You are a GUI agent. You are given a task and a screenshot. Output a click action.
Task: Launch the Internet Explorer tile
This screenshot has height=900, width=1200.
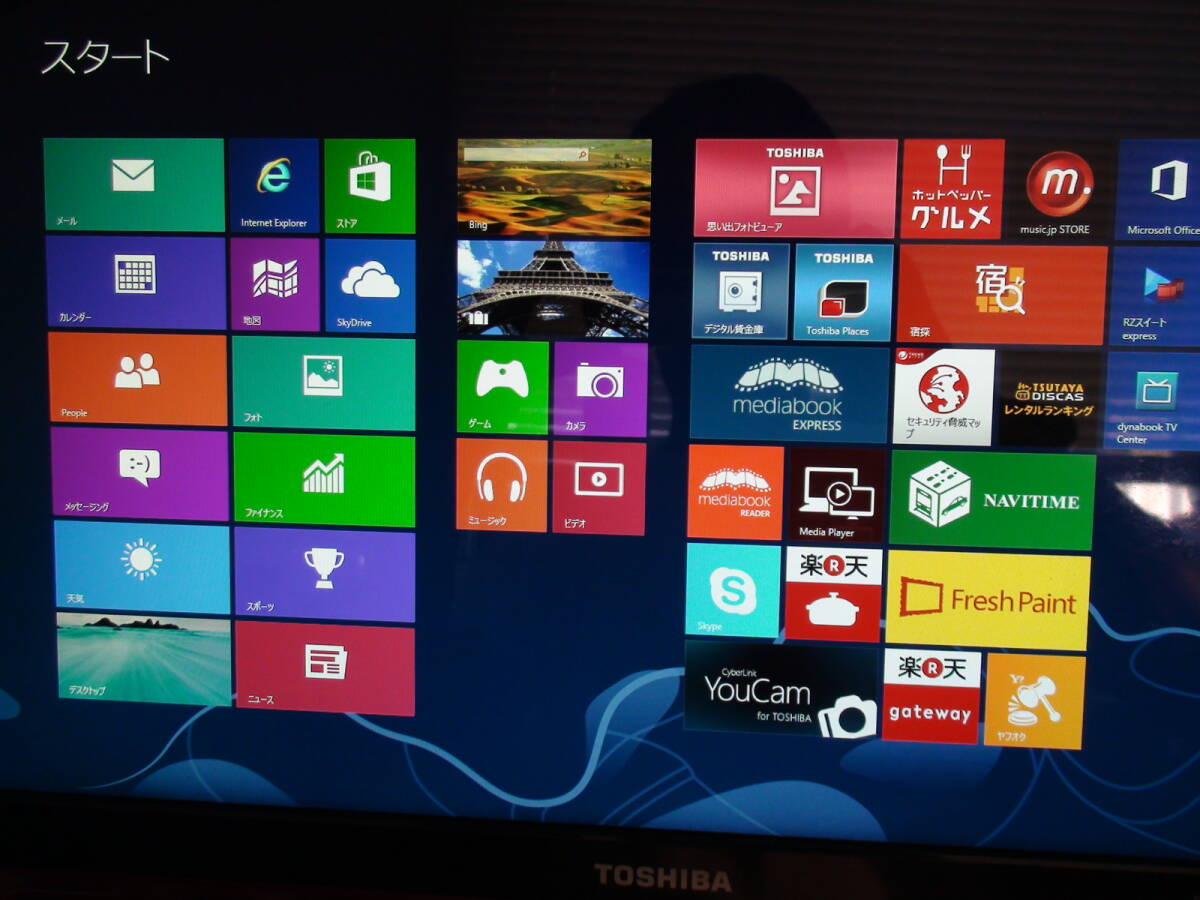(274, 185)
